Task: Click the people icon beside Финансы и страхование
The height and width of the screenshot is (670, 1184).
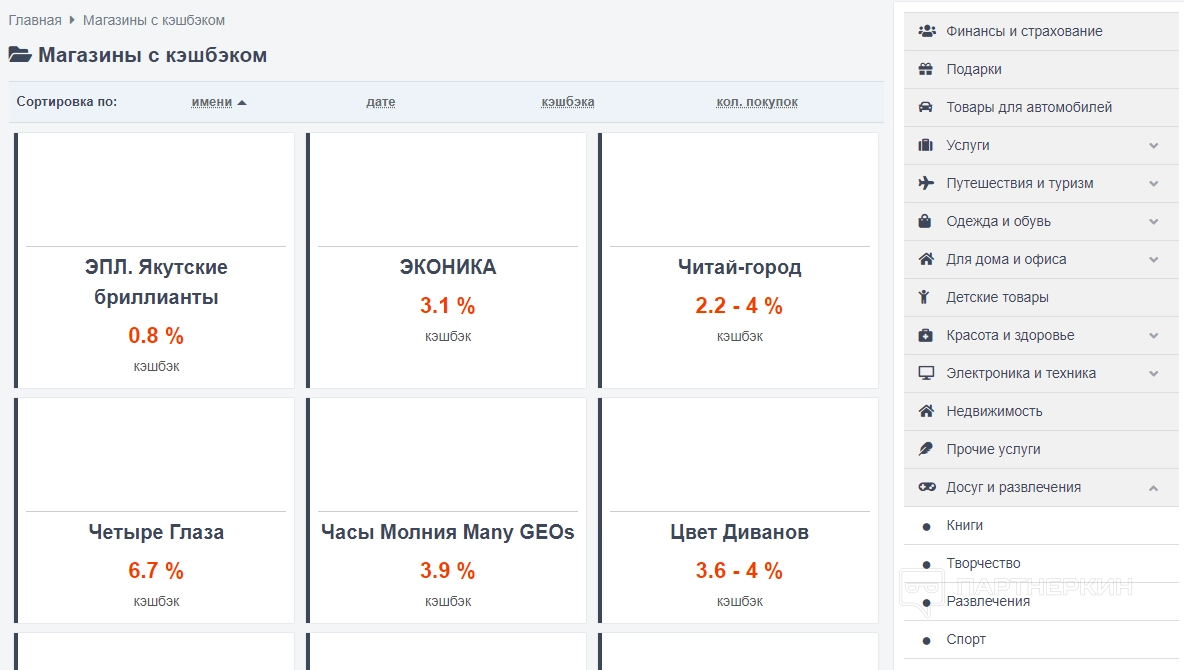Action: pos(926,31)
